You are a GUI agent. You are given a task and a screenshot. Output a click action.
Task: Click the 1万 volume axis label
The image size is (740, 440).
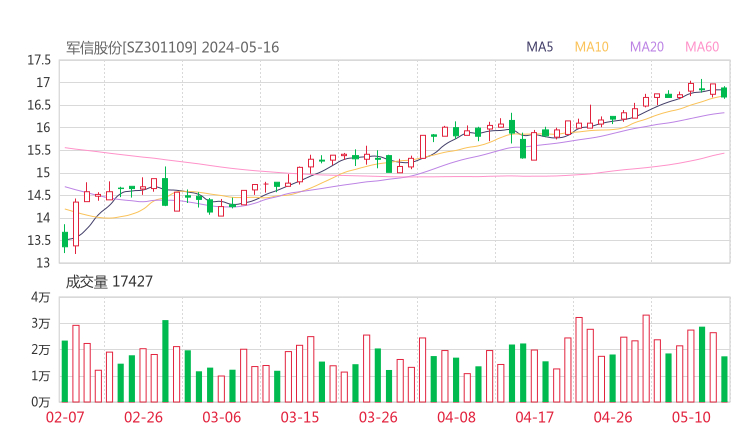click(x=41, y=376)
